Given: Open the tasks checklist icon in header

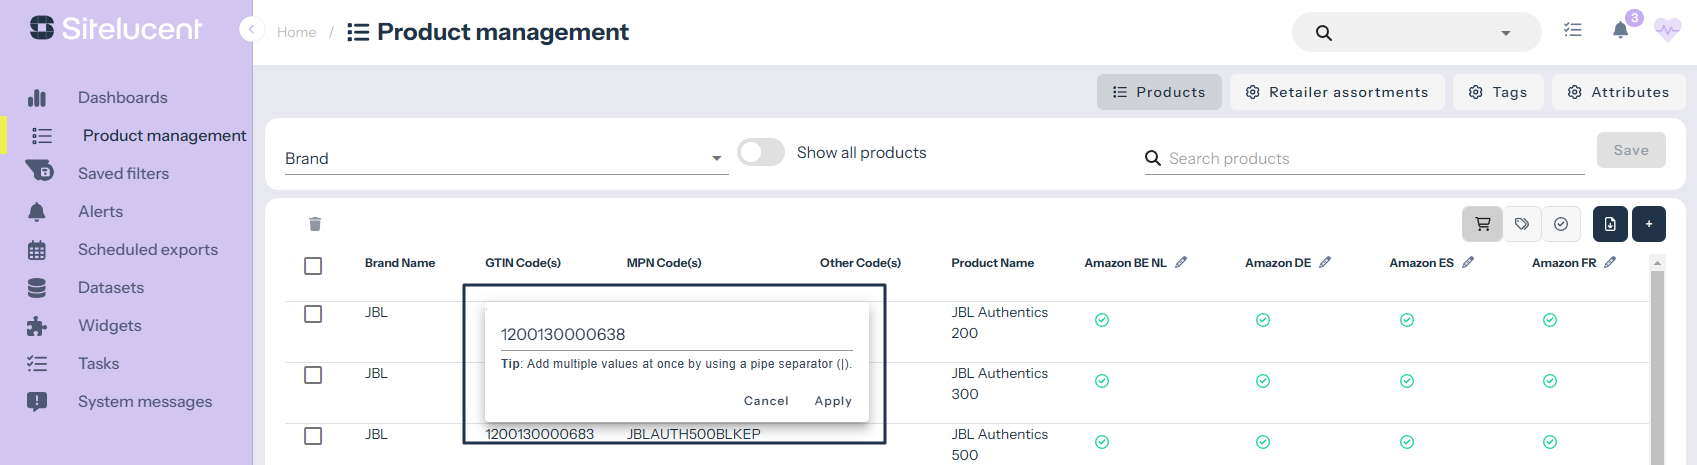Looking at the screenshot, I should pyautogui.click(x=1573, y=31).
